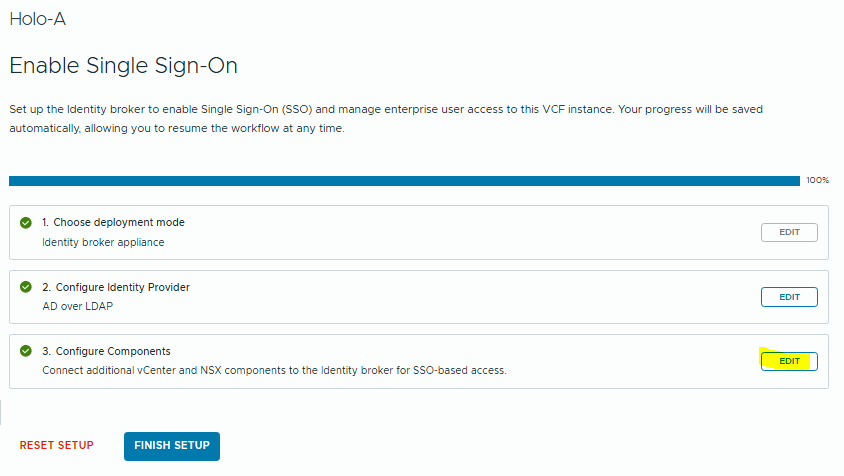Image resolution: width=844 pixels, height=476 pixels.
Task: Click the vCenter and NSX components description
Action: point(274,370)
